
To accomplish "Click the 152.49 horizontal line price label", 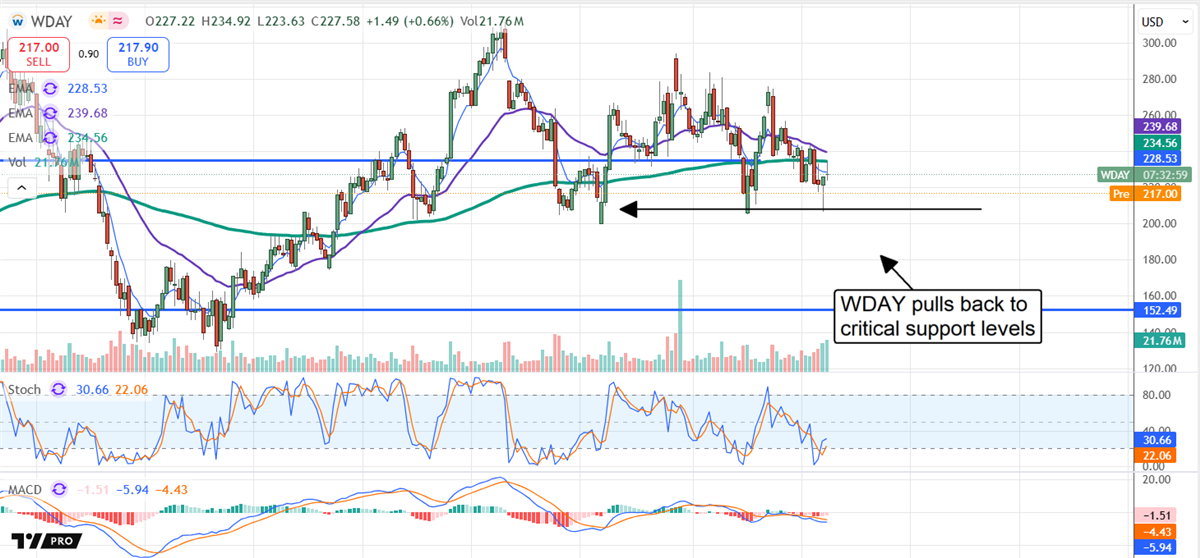I will [1164, 310].
